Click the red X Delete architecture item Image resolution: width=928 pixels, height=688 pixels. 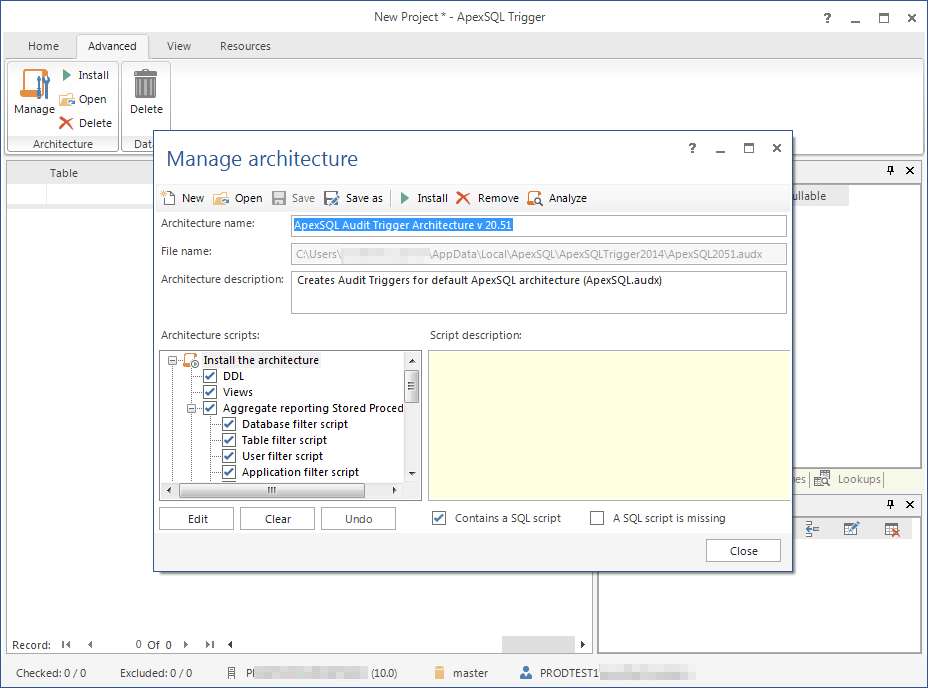86,123
